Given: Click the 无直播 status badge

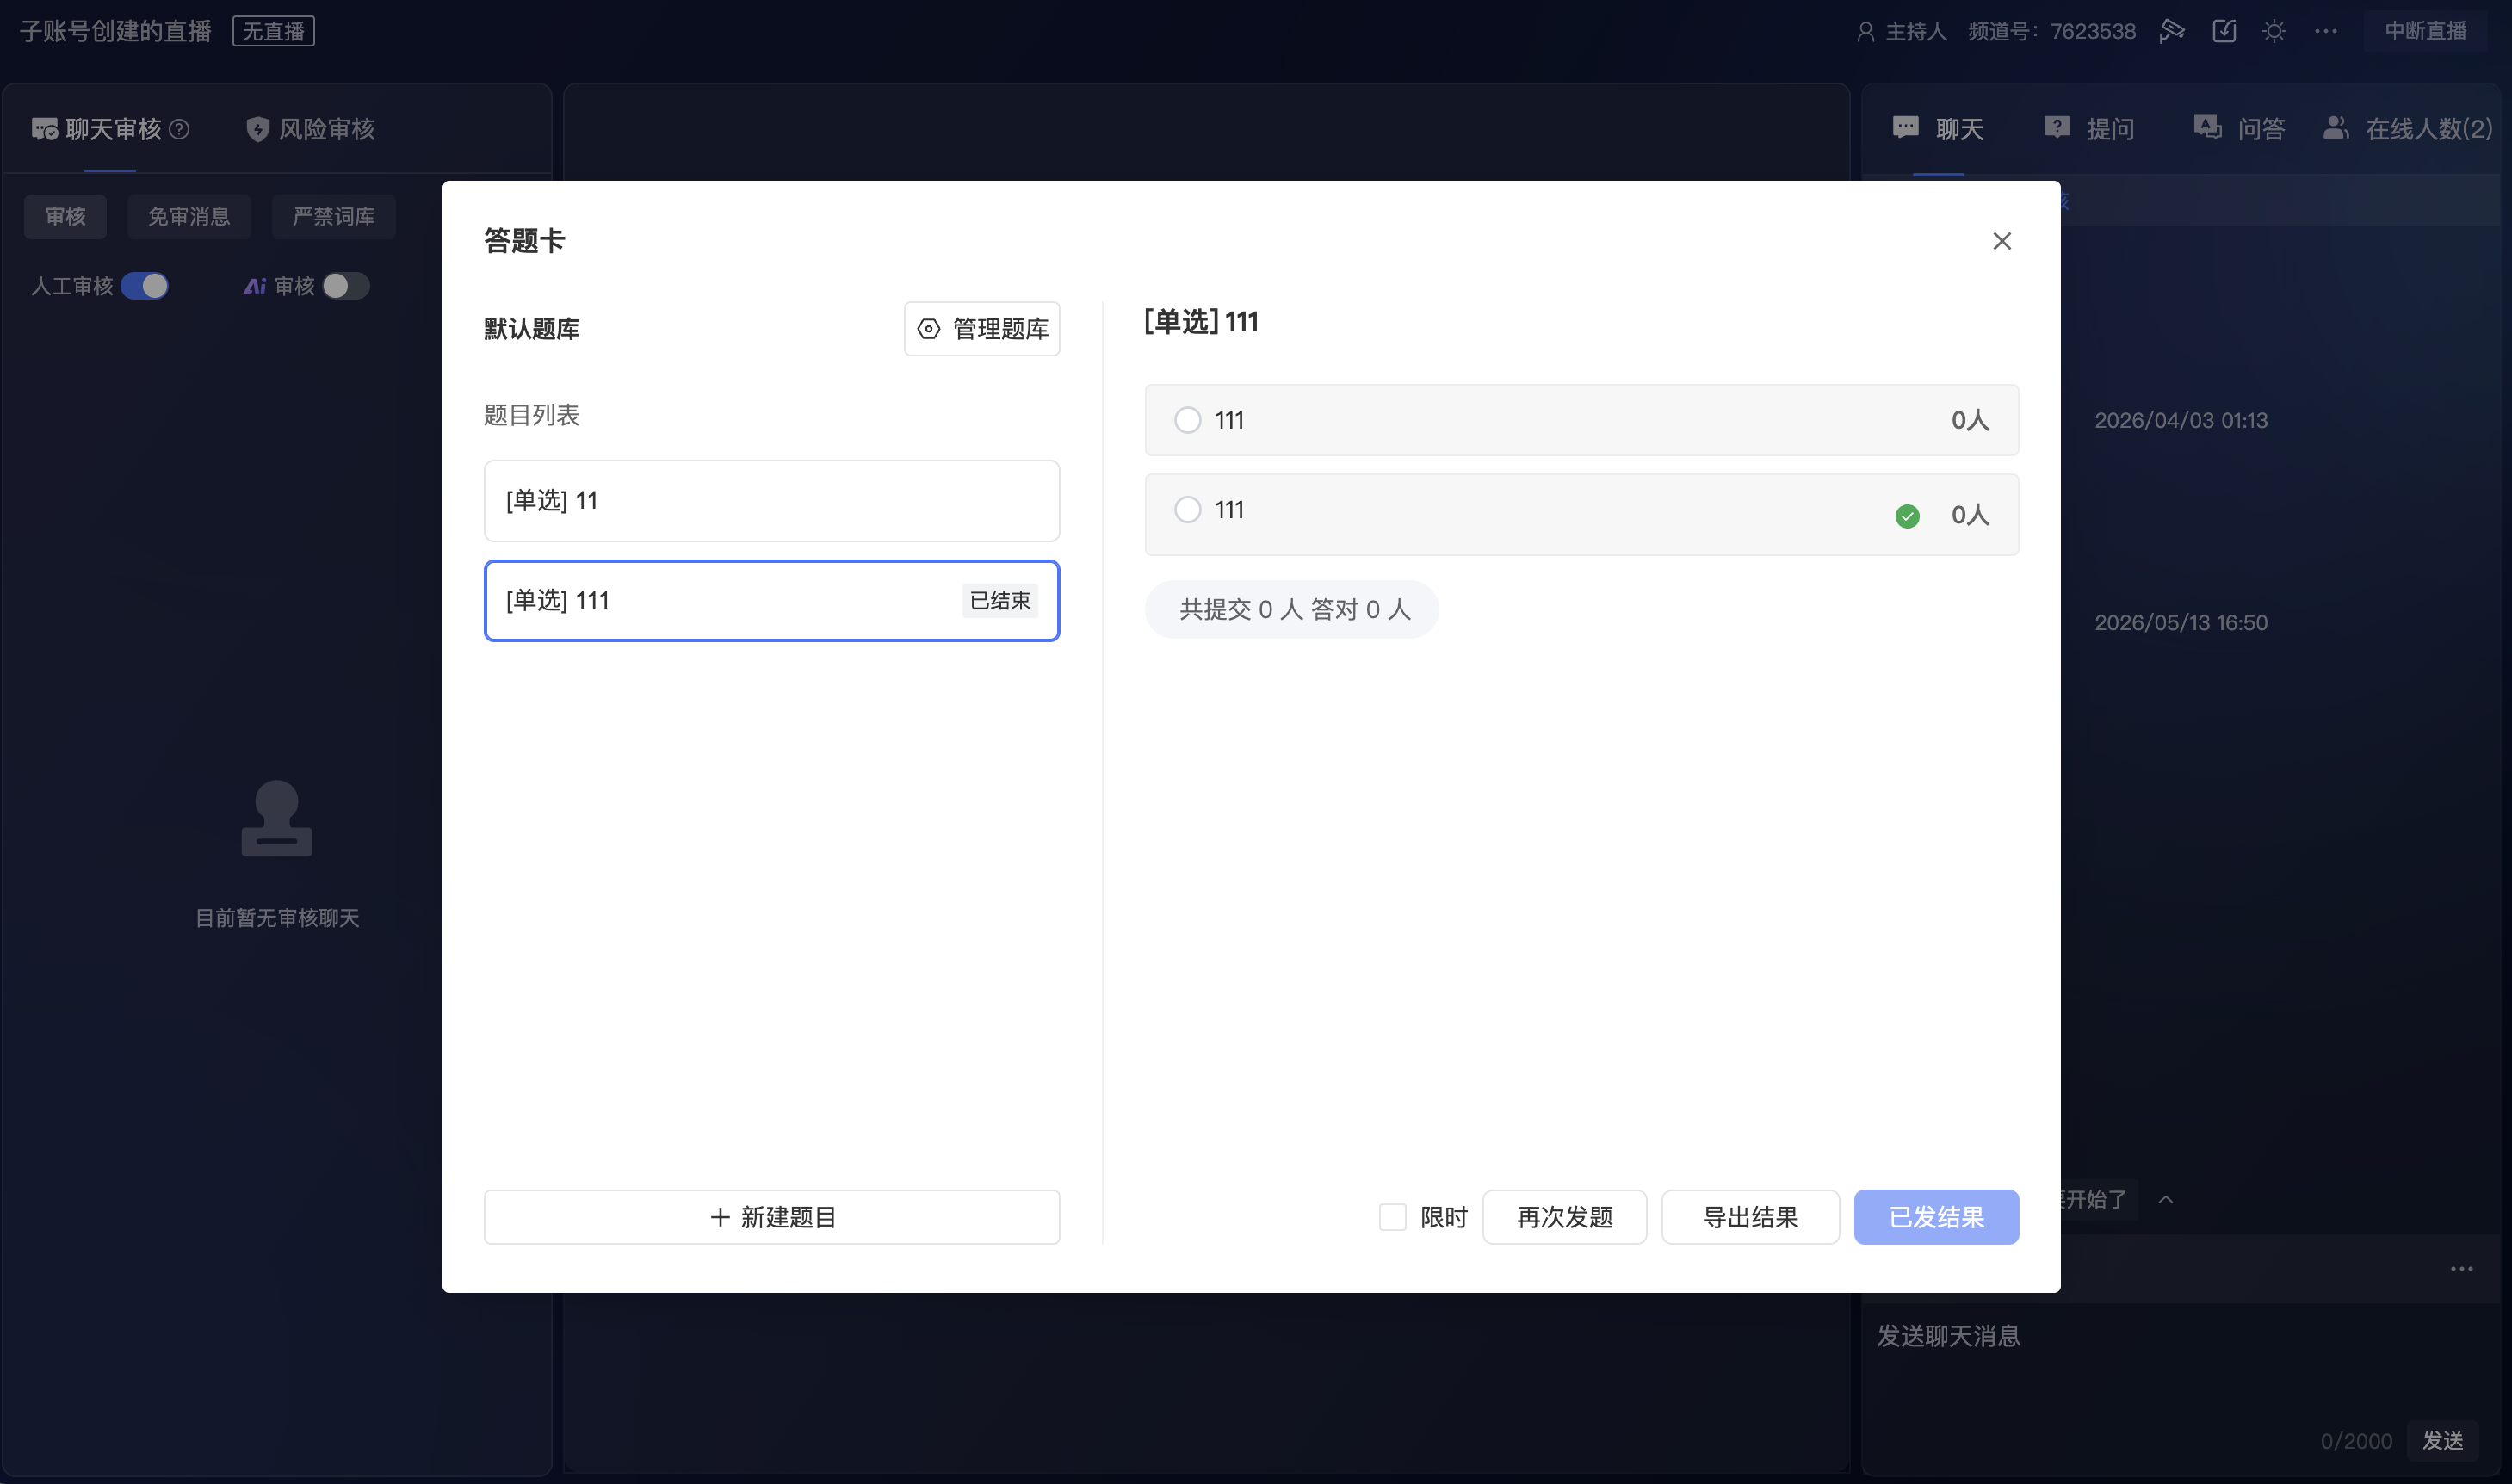Looking at the screenshot, I should pyautogui.click(x=273, y=31).
